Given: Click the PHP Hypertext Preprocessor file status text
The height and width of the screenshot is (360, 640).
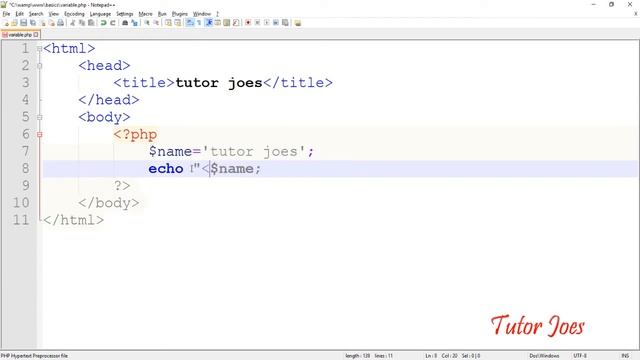Looking at the screenshot, I should [34, 356].
